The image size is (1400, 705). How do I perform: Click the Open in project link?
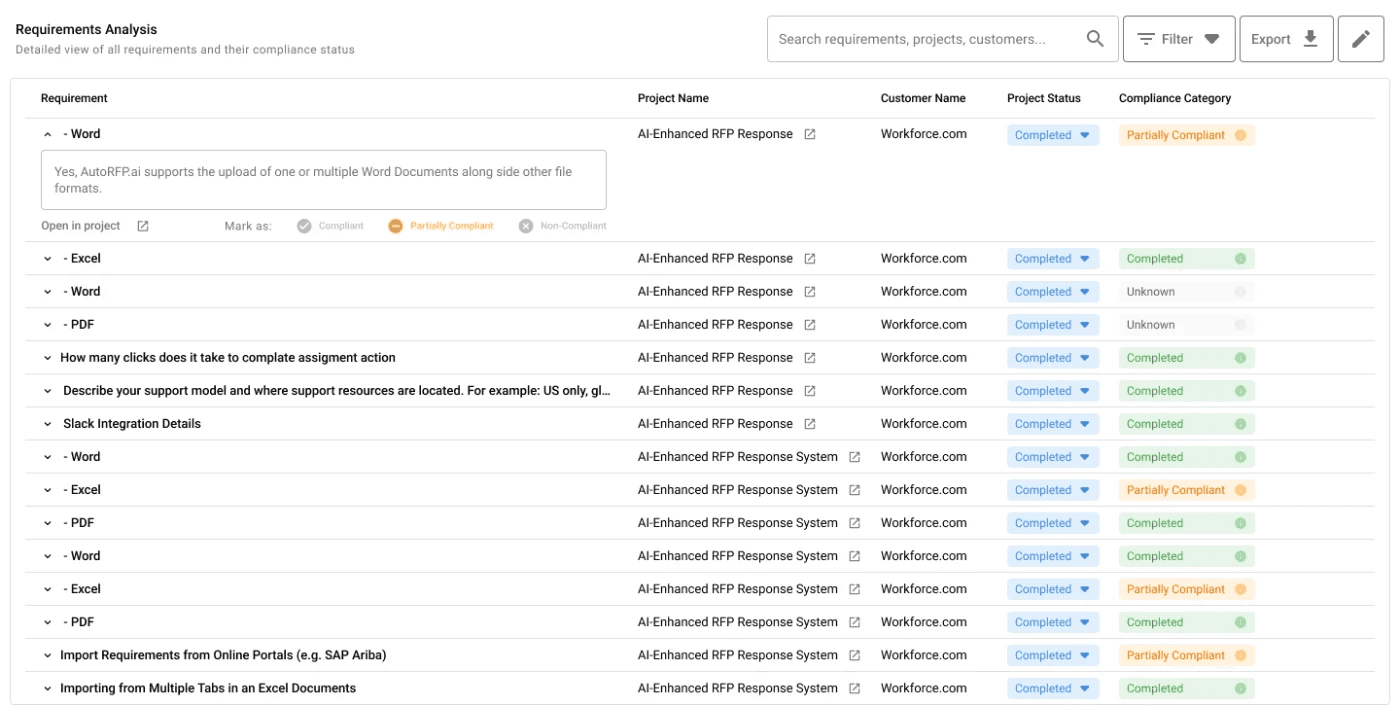pyautogui.click(x=81, y=226)
